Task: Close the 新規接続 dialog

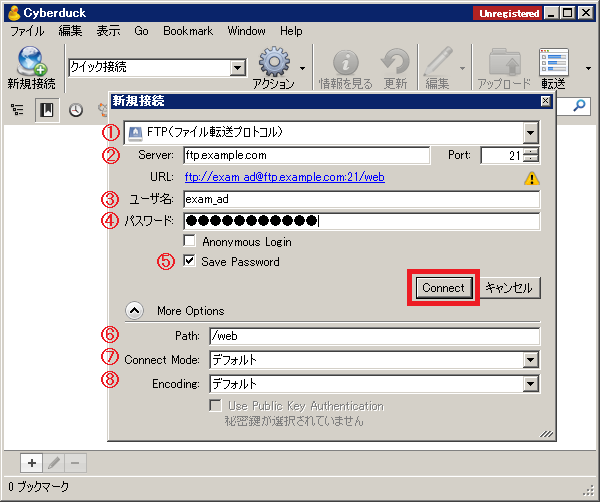Action: point(545,101)
